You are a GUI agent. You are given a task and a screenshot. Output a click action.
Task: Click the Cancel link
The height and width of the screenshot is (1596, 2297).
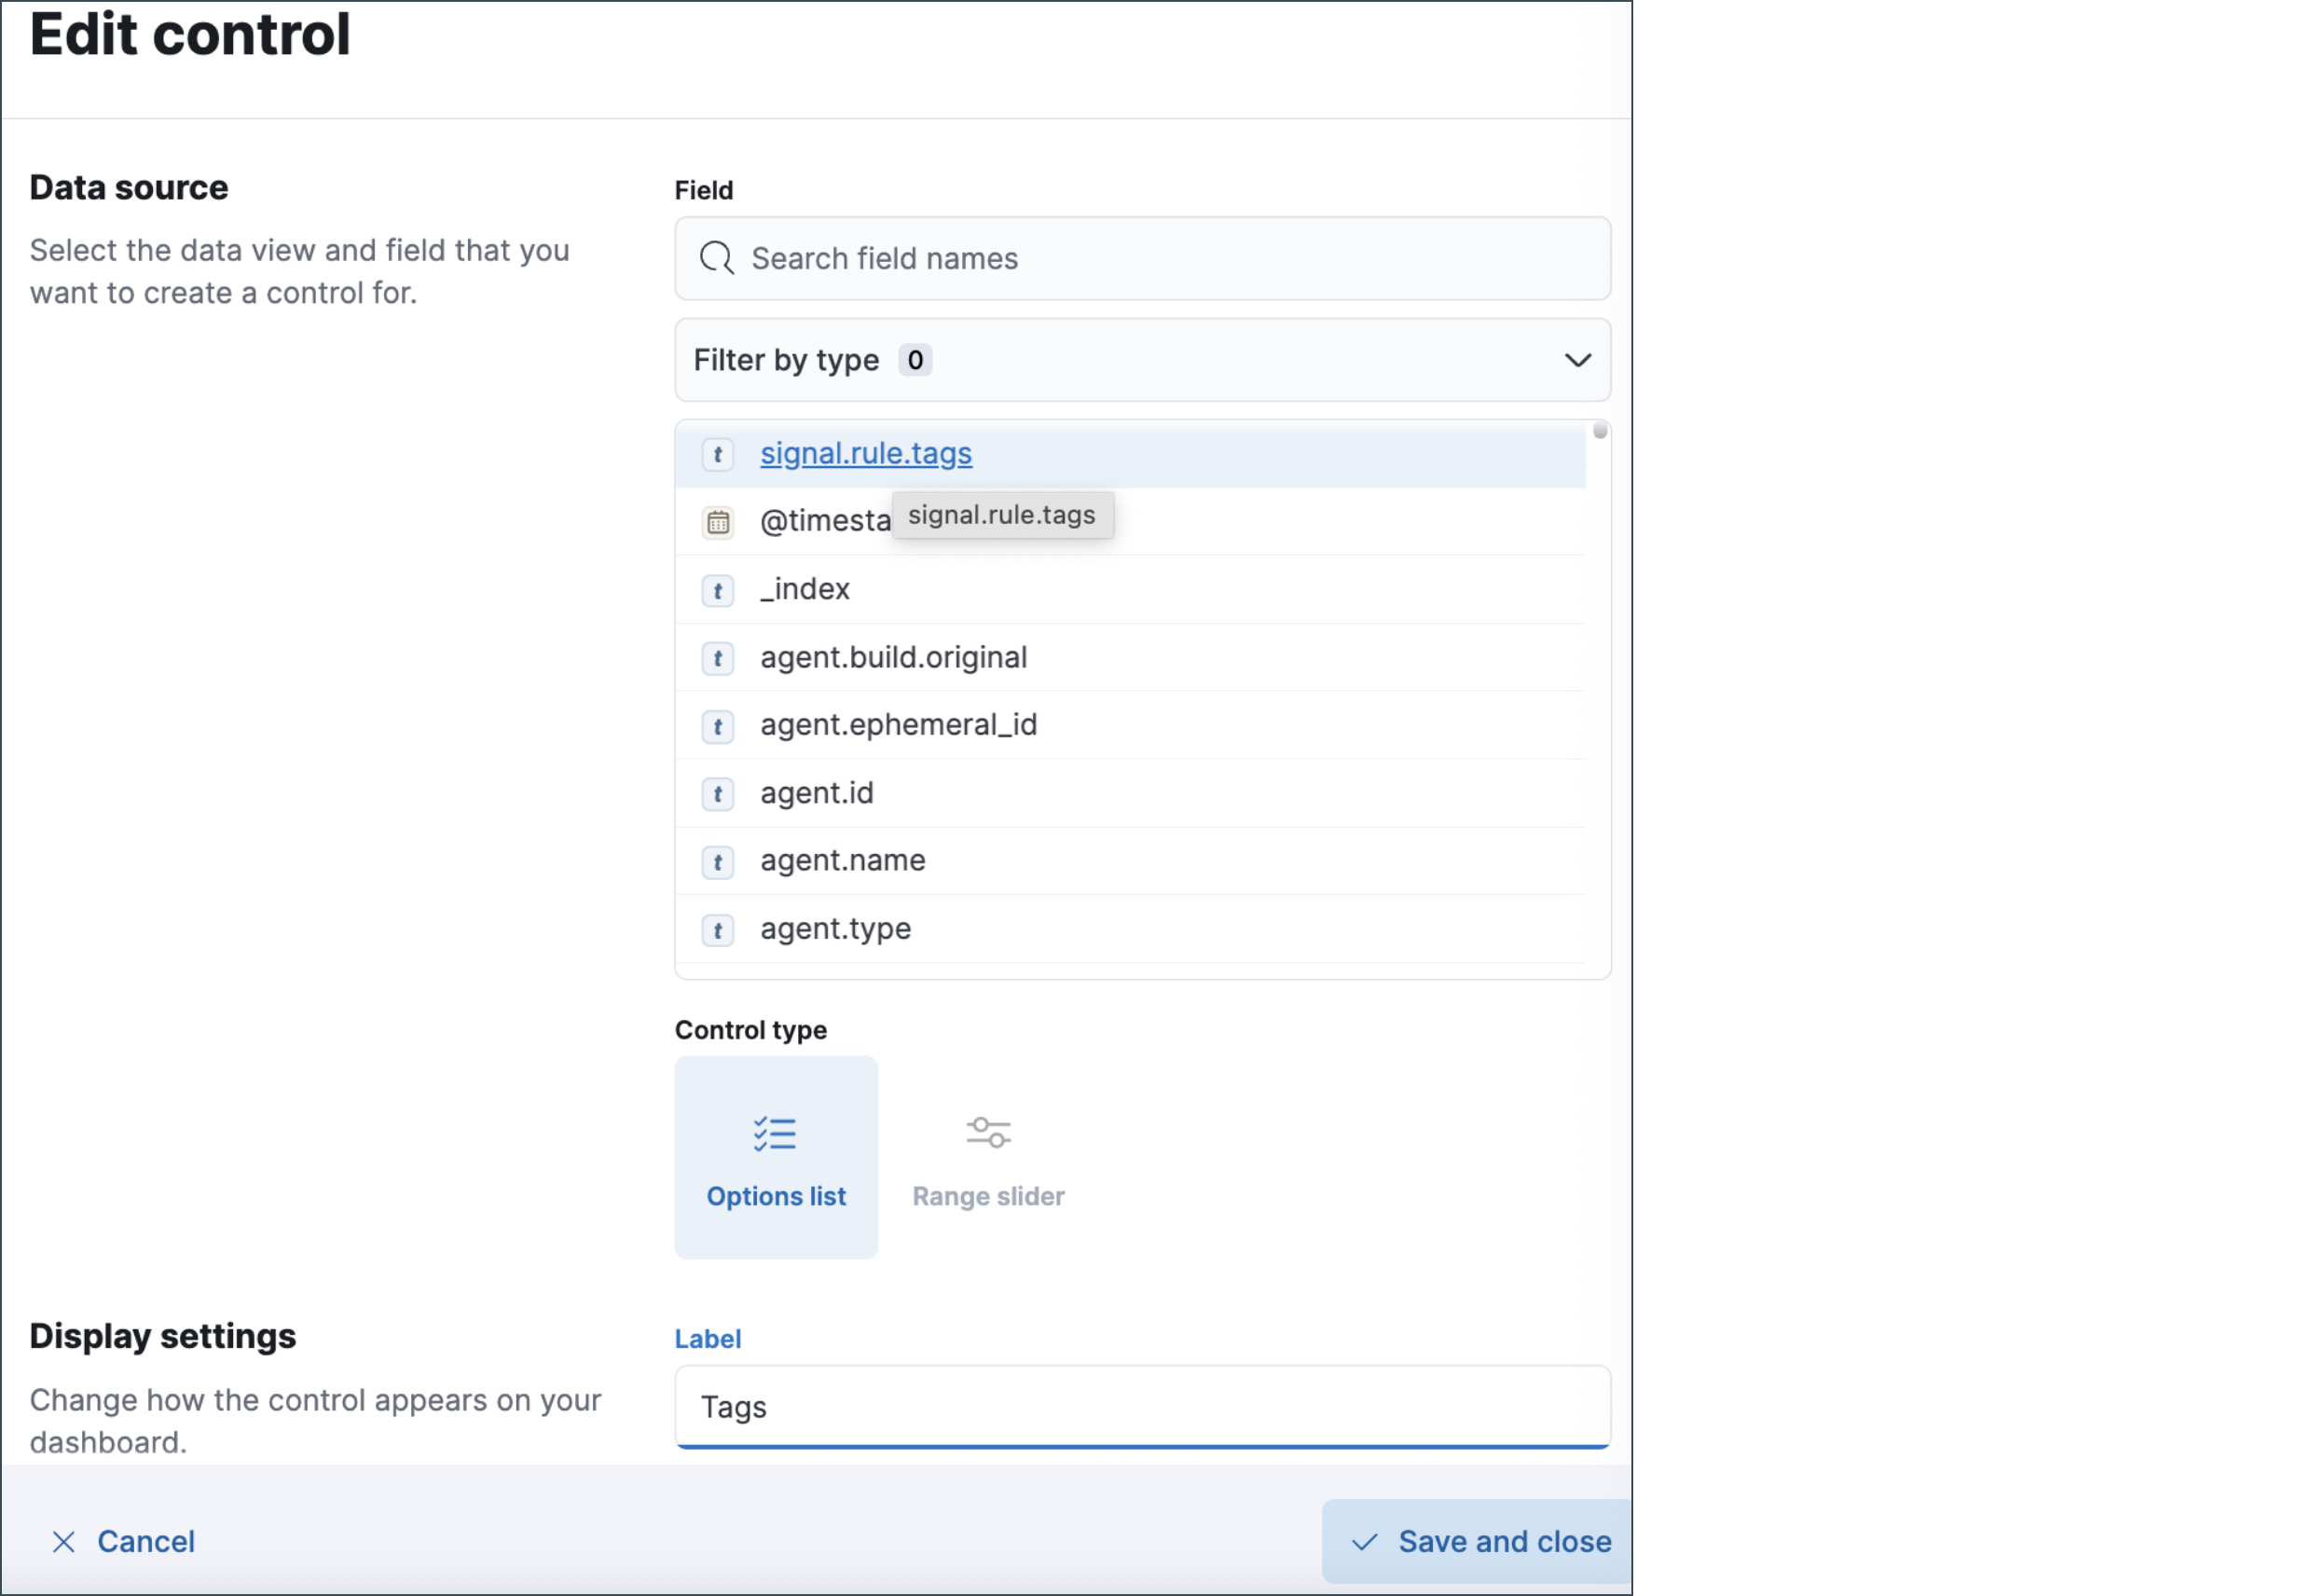tap(146, 1542)
